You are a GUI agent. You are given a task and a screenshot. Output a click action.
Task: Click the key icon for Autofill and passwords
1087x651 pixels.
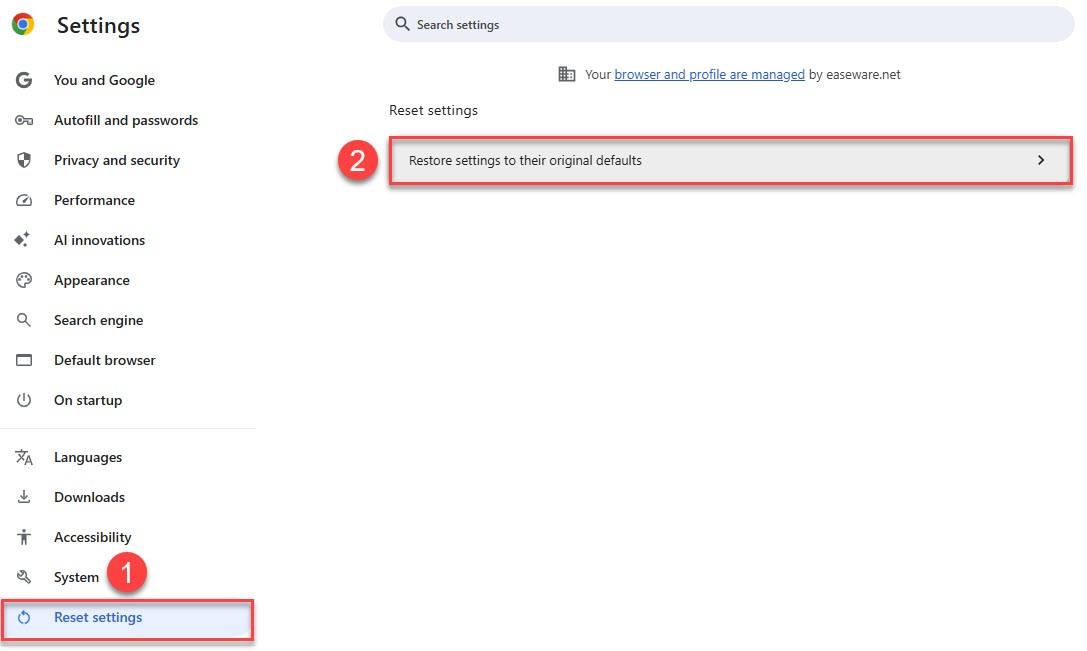click(24, 120)
